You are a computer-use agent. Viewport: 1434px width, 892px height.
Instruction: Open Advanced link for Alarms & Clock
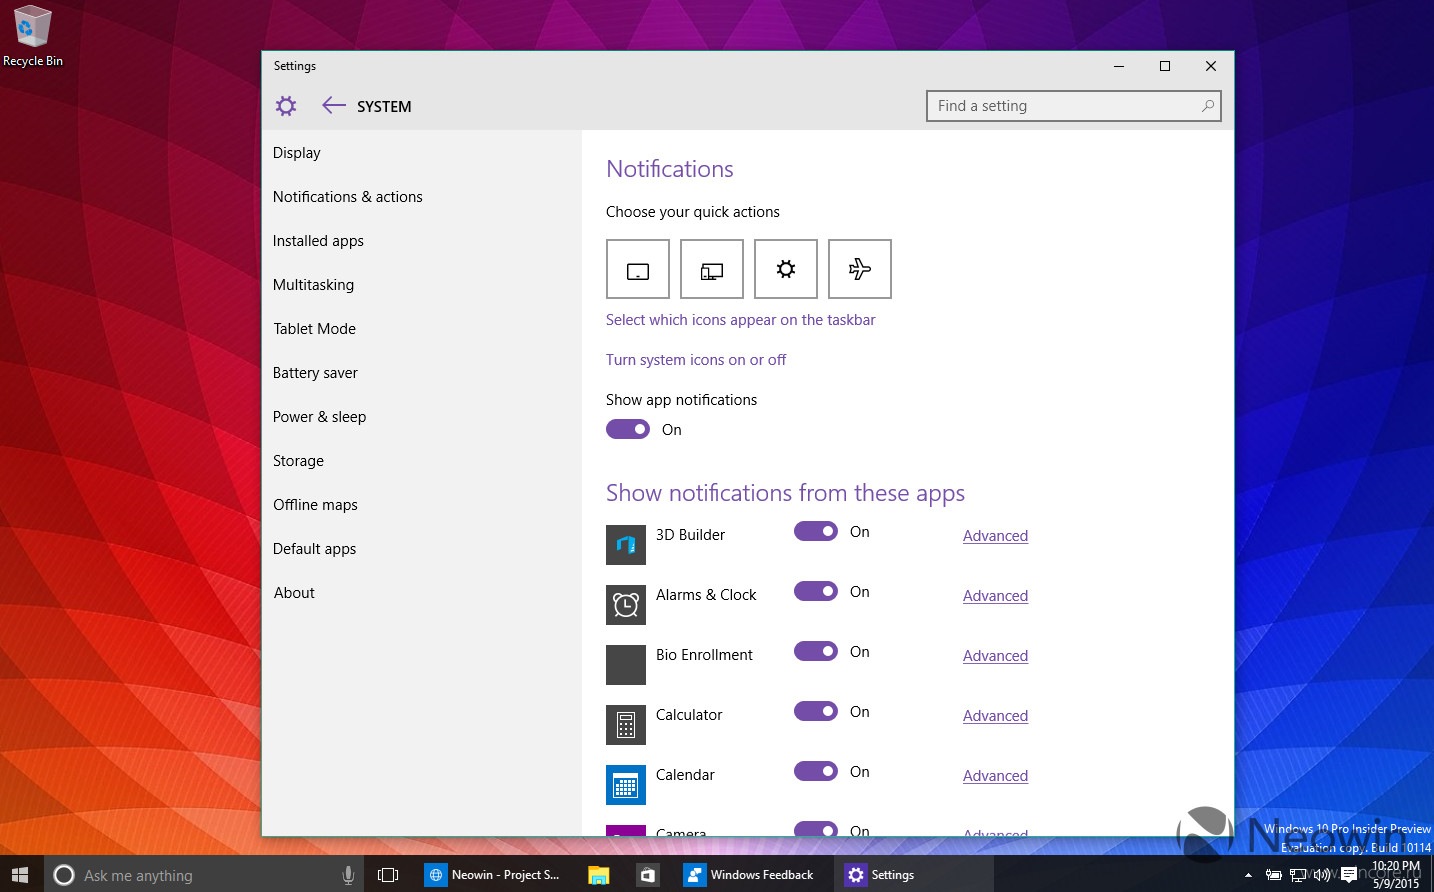point(995,596)
